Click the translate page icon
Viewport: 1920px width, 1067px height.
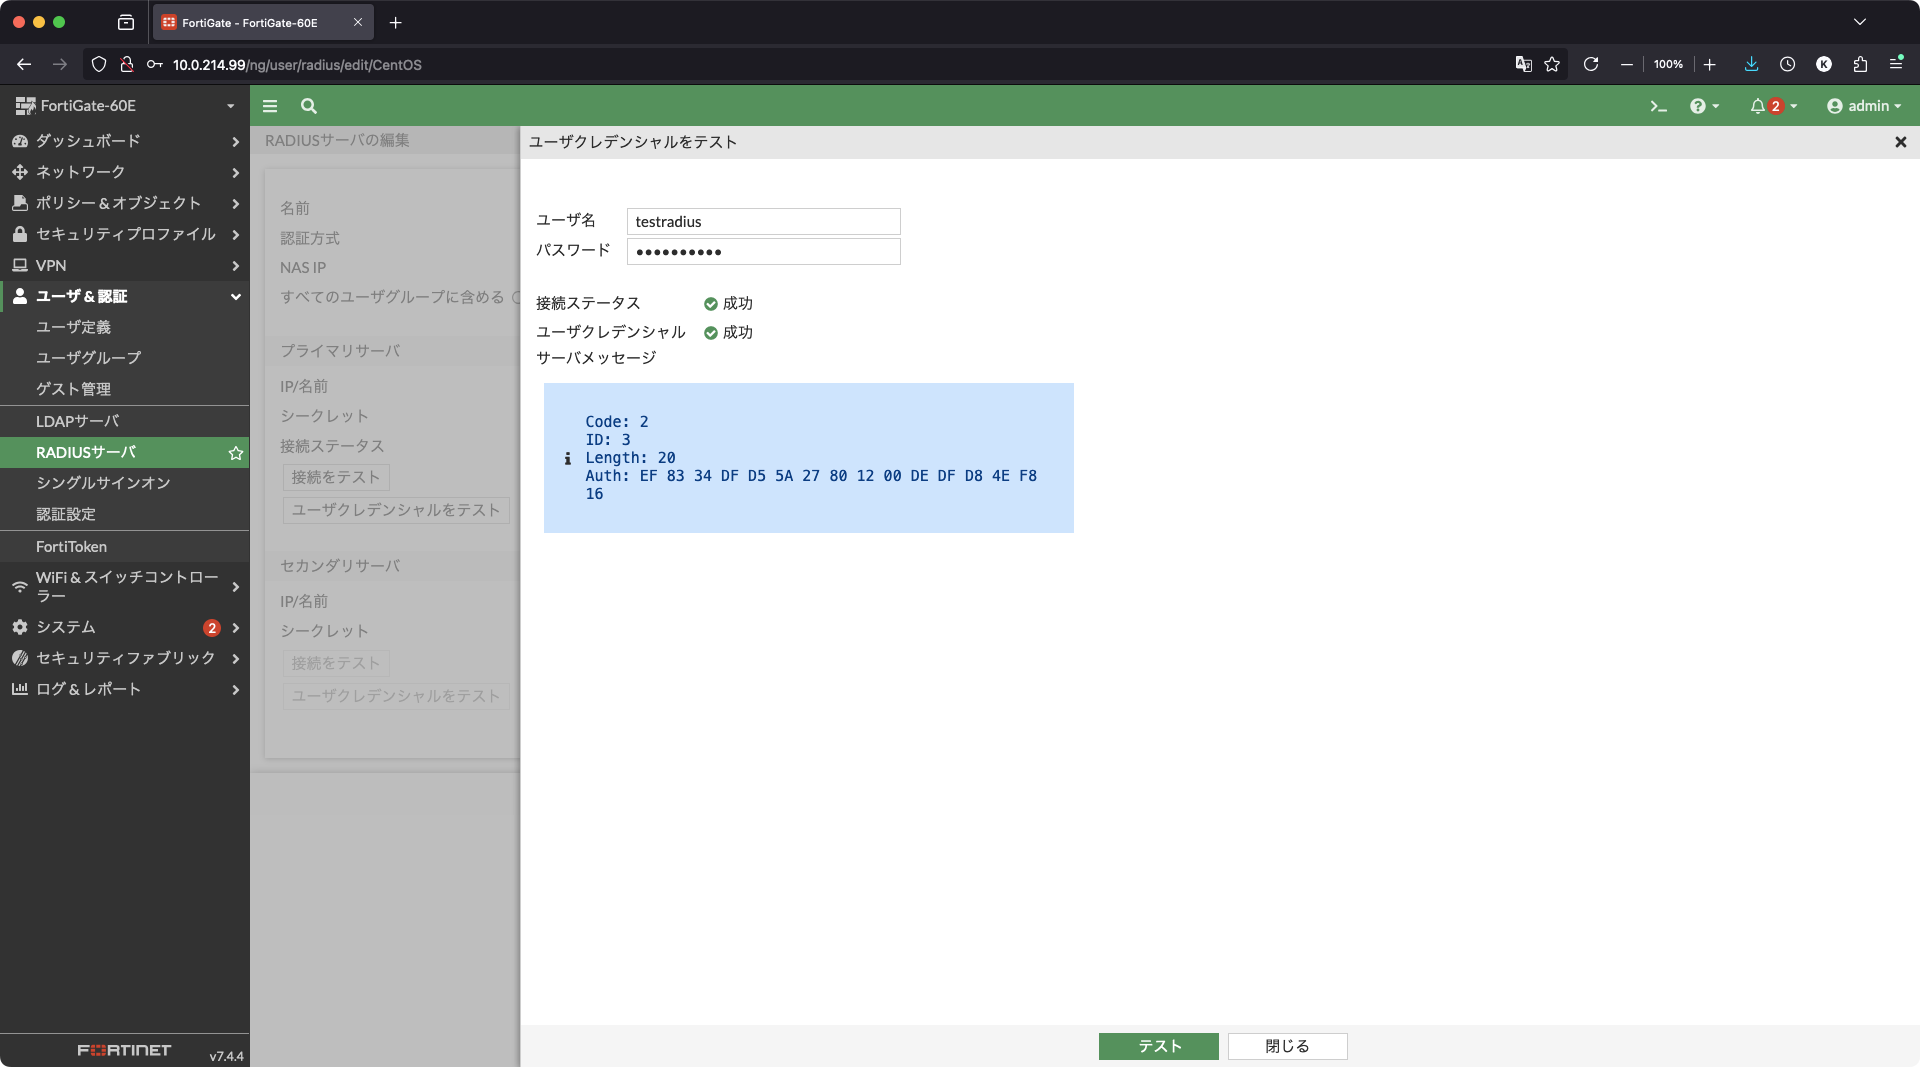(1523, 64)
